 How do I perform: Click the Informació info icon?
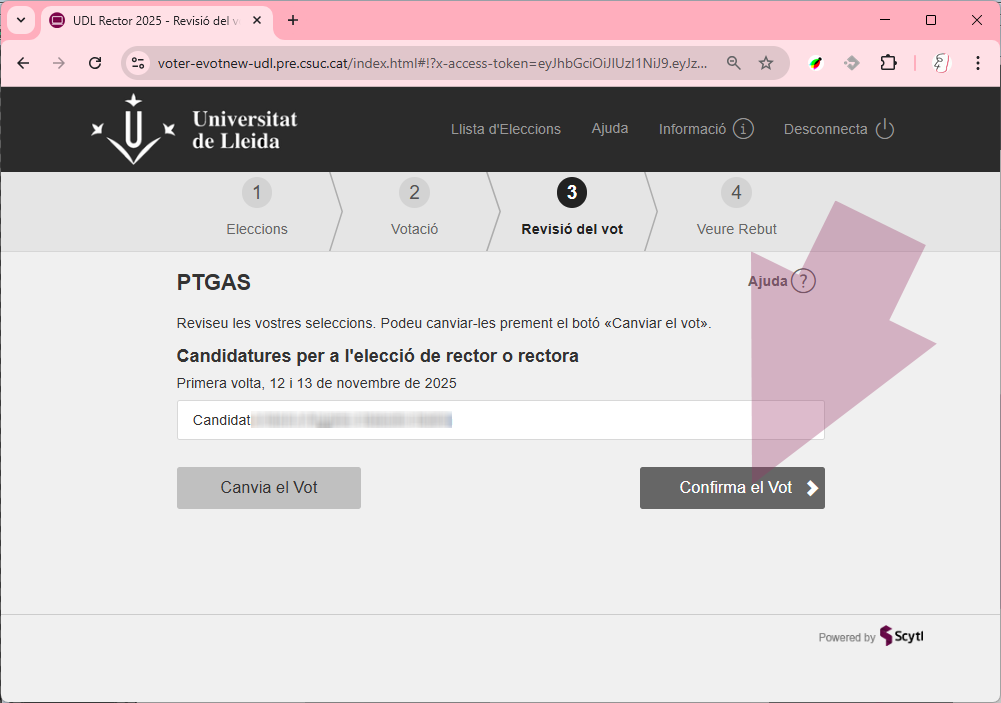743,129
